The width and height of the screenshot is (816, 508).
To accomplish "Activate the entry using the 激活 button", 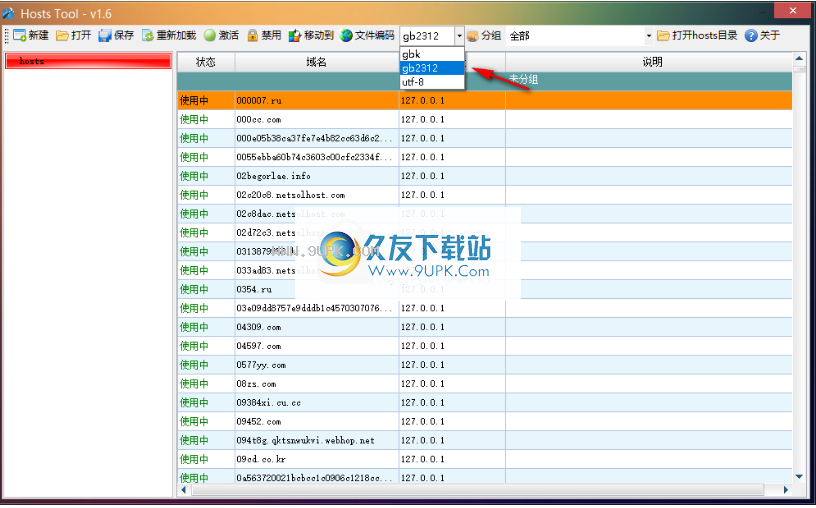I will click(221, 35).
